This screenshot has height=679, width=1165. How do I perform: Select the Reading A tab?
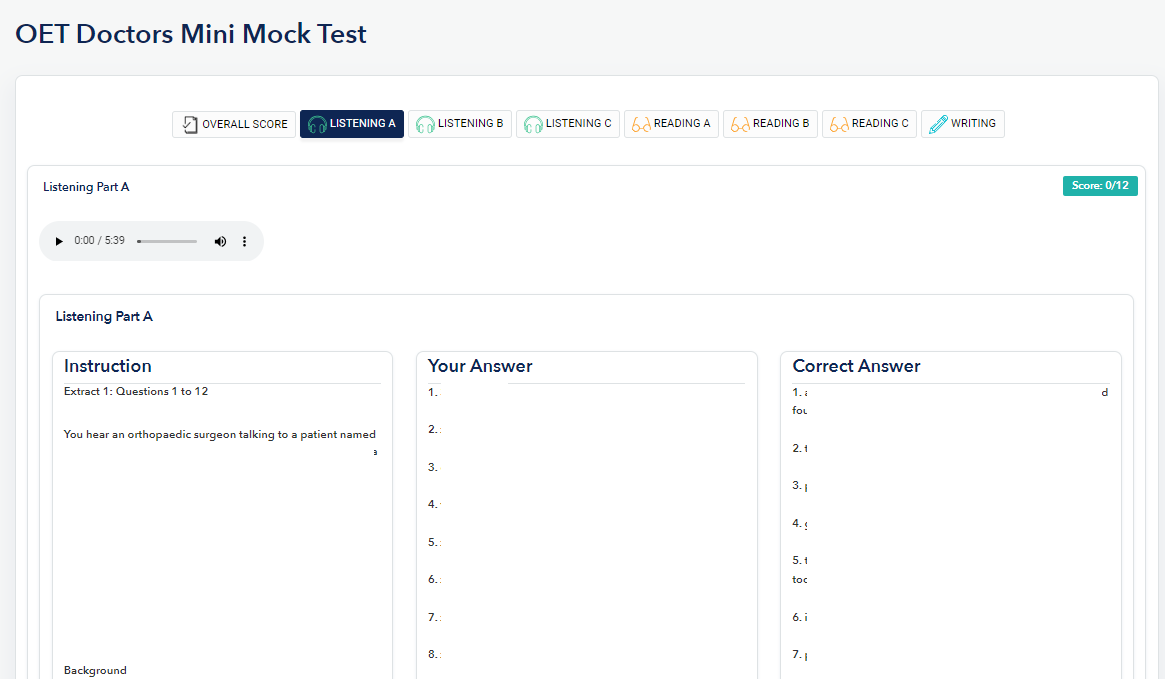(671, 123)
